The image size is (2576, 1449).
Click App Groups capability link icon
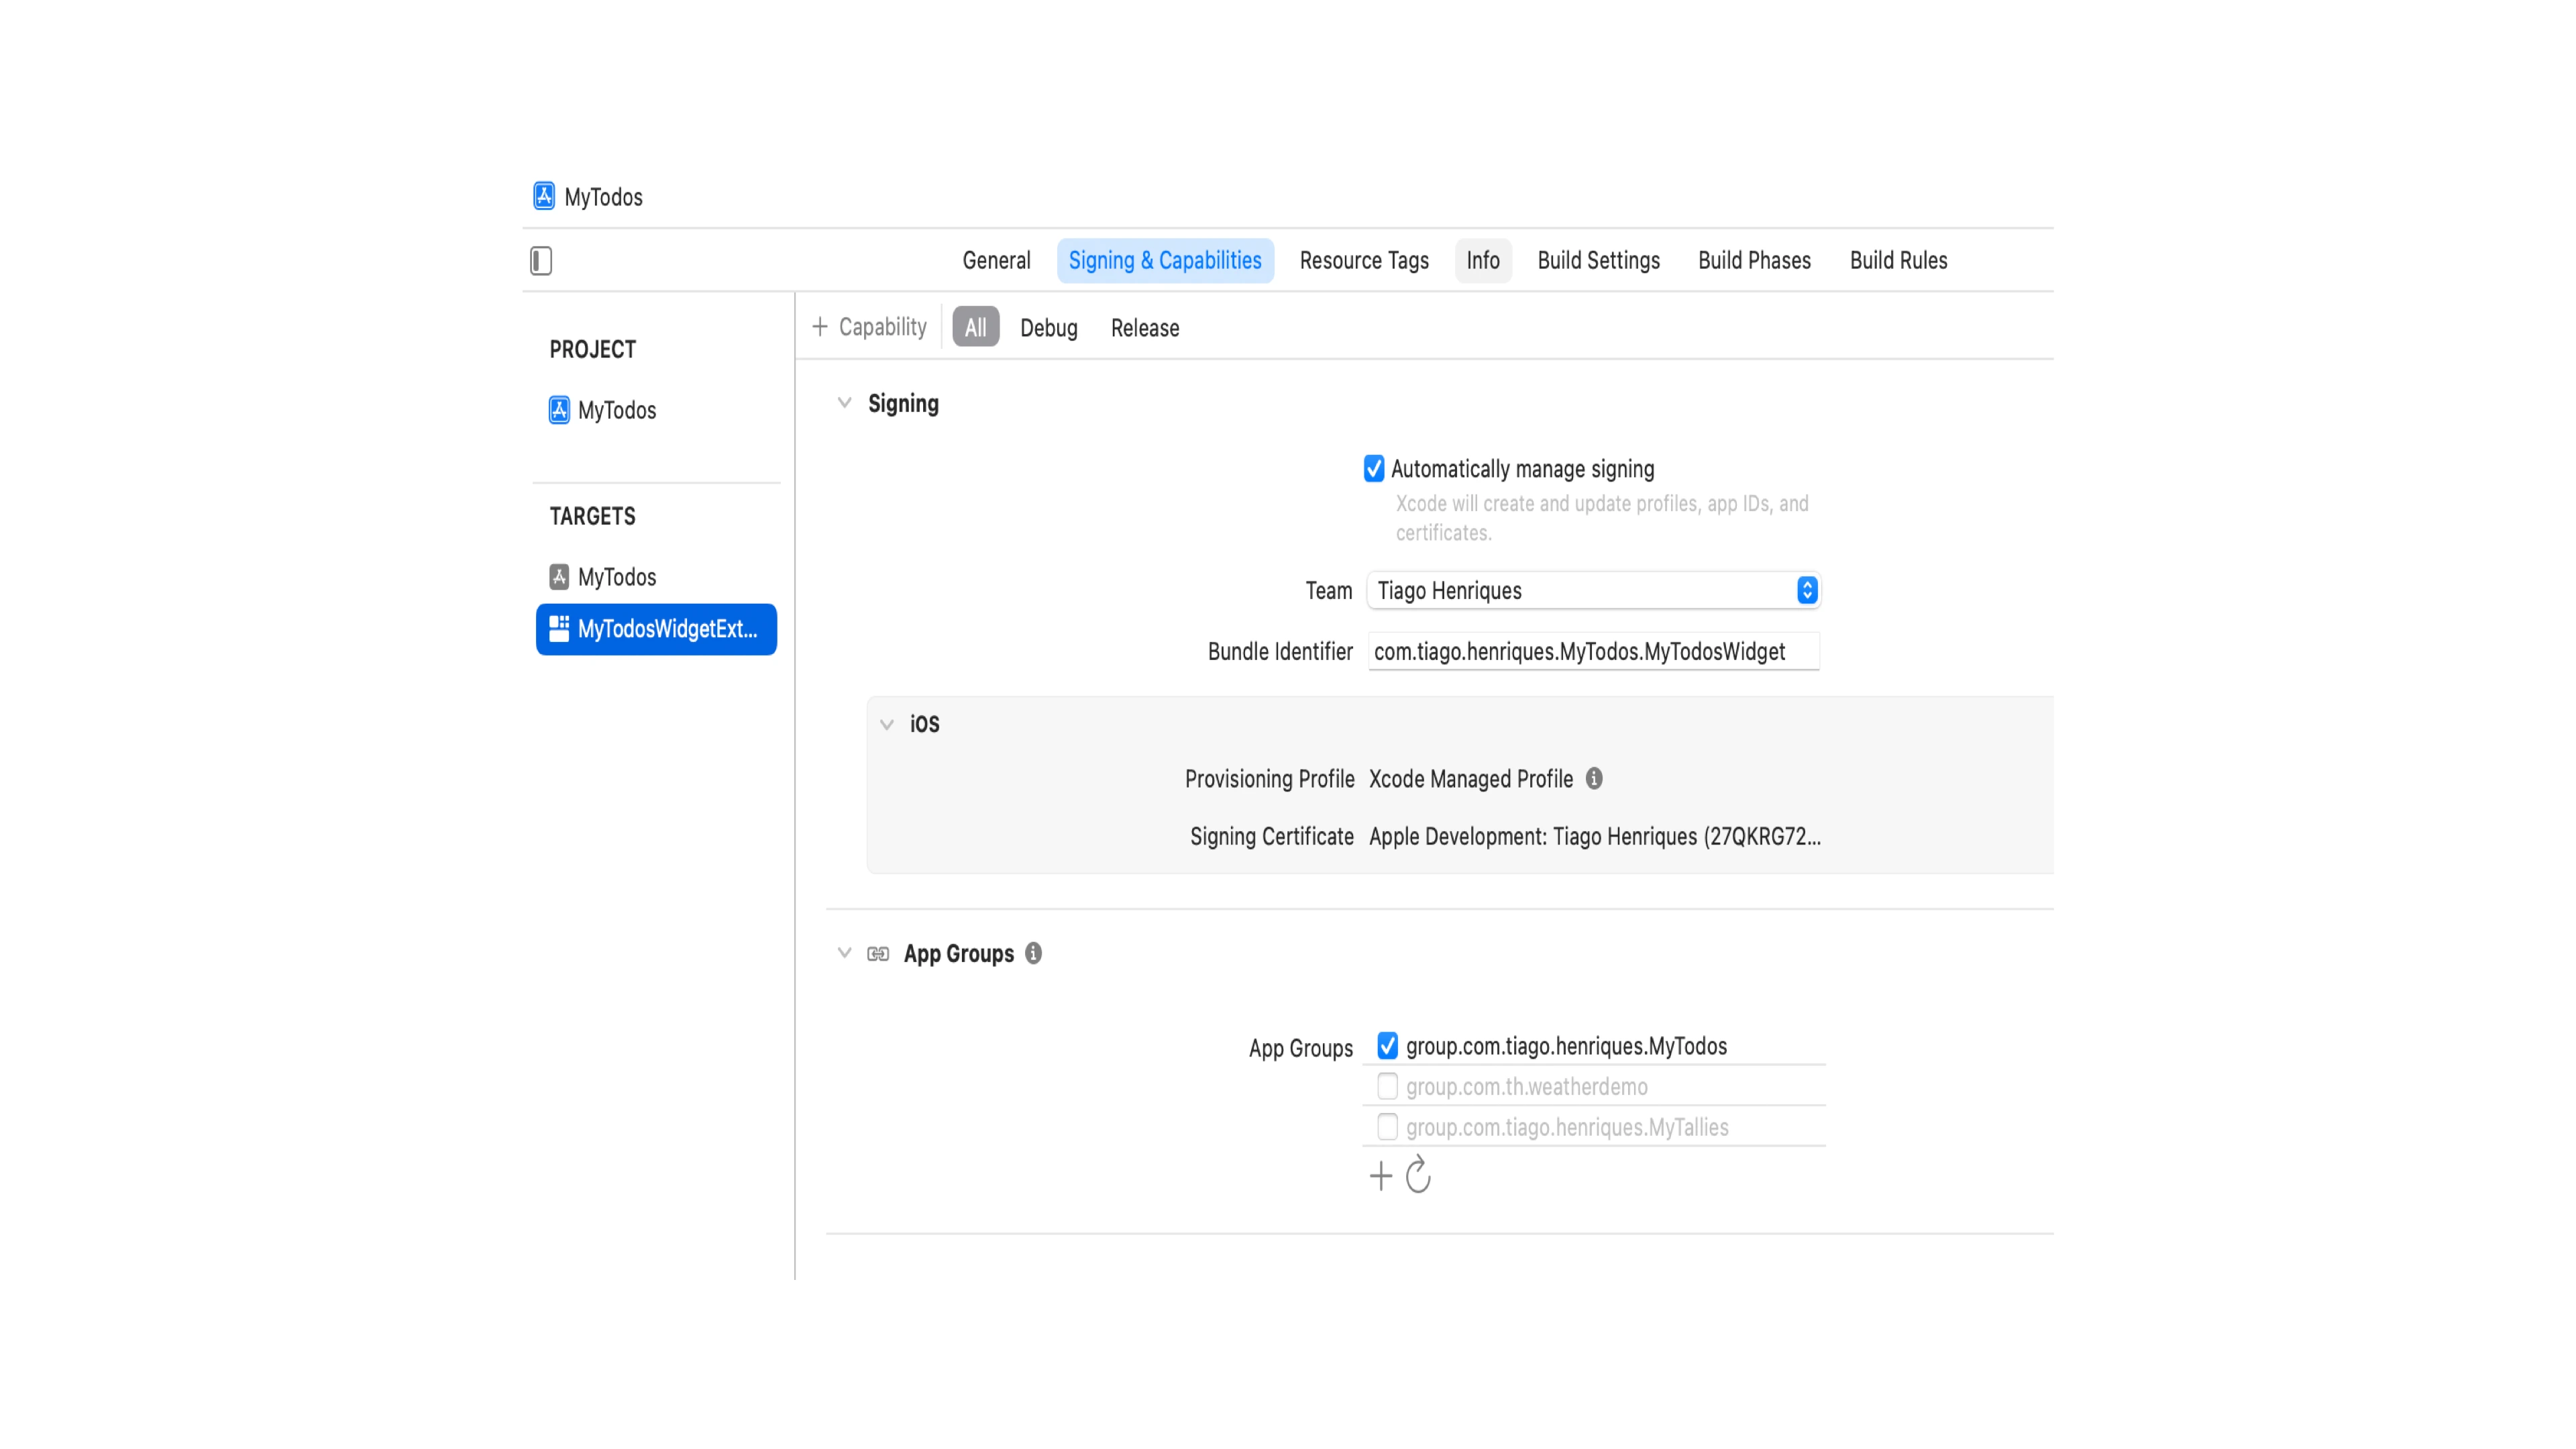tap(878, 954)
